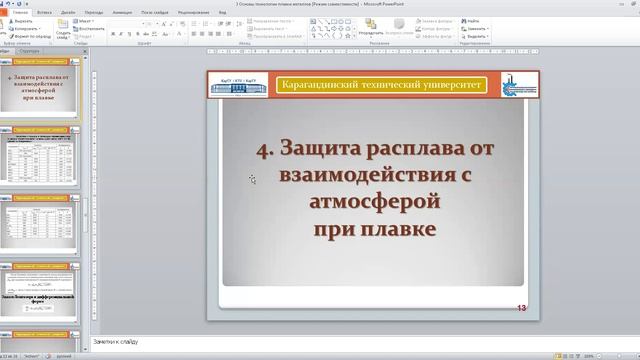Viewport: 640px width, 360px height.
Task: Select the right arrow shape in gallery
Action: (334, 29)
